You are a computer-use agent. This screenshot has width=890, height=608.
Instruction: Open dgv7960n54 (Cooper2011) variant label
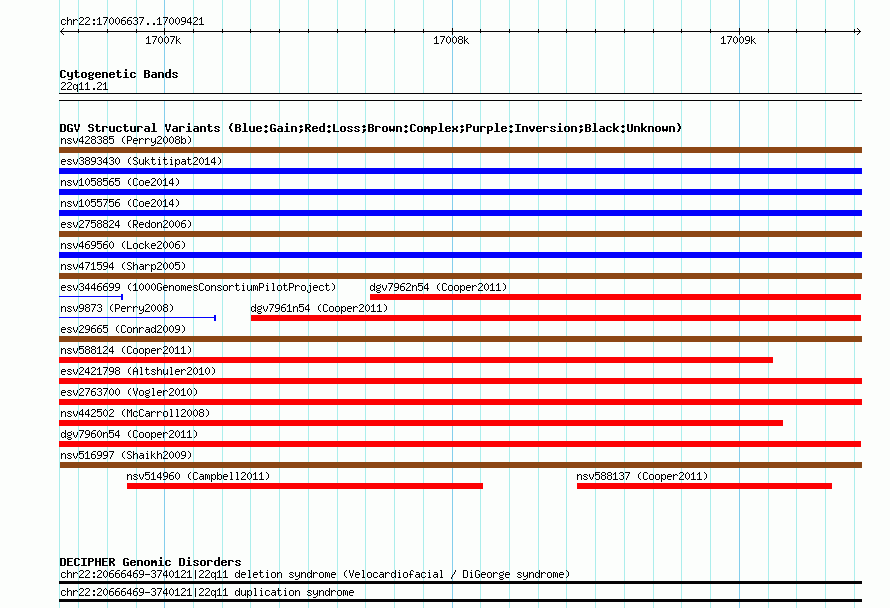point(129,434)
